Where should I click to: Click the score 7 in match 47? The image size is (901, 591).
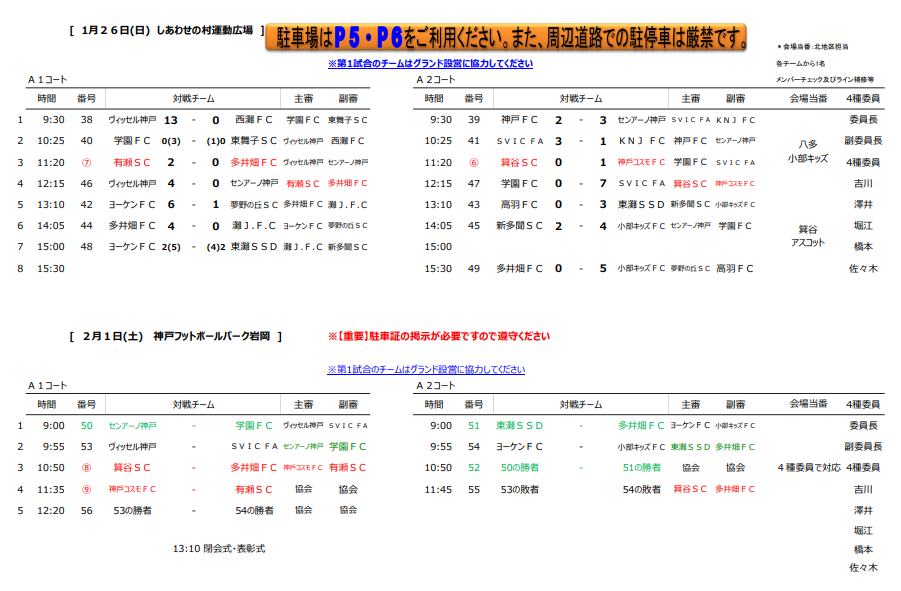[x=603, y=183]
